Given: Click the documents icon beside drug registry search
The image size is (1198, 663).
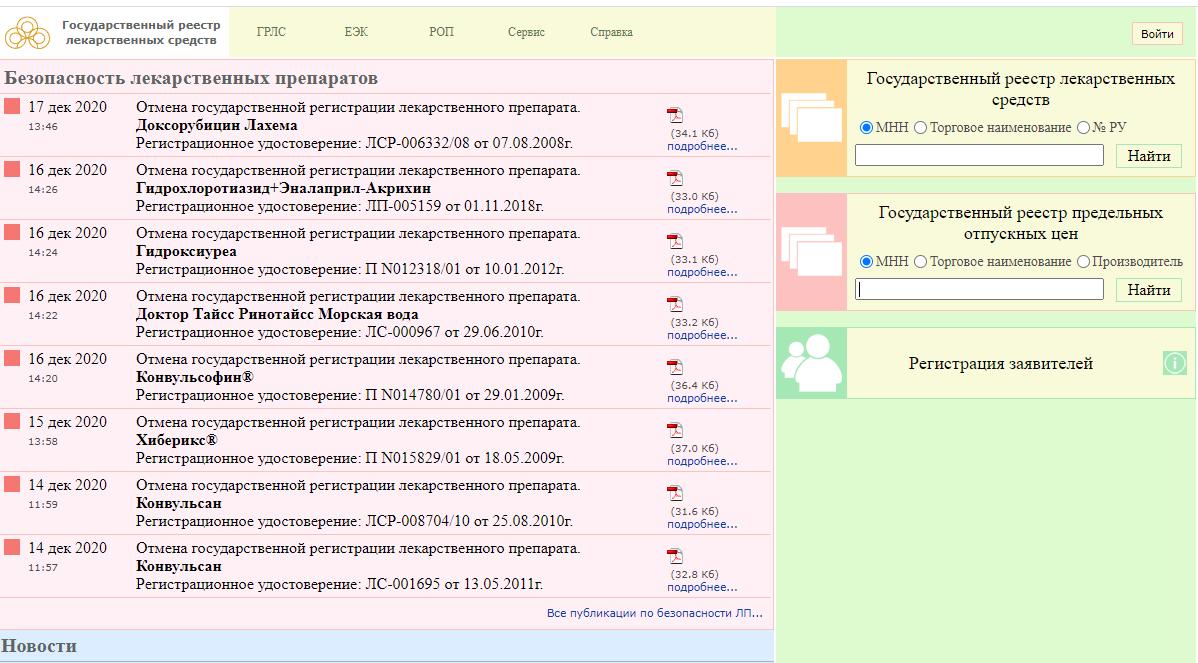Looking at the screenshot, I should tap(811, 118).
